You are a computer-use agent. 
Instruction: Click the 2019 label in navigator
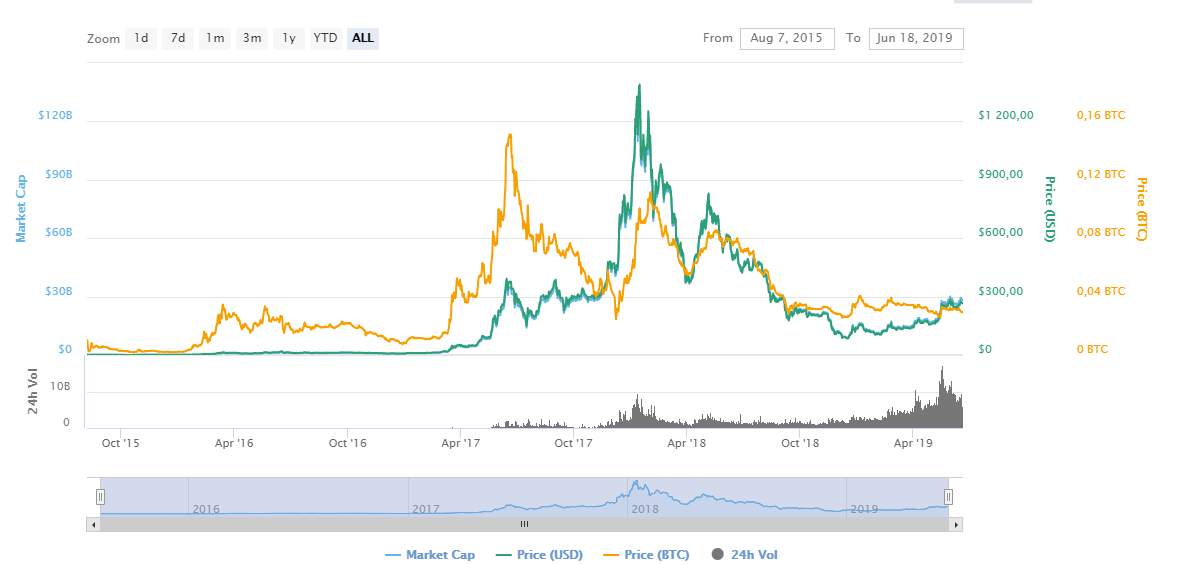(x=864, y=509)
